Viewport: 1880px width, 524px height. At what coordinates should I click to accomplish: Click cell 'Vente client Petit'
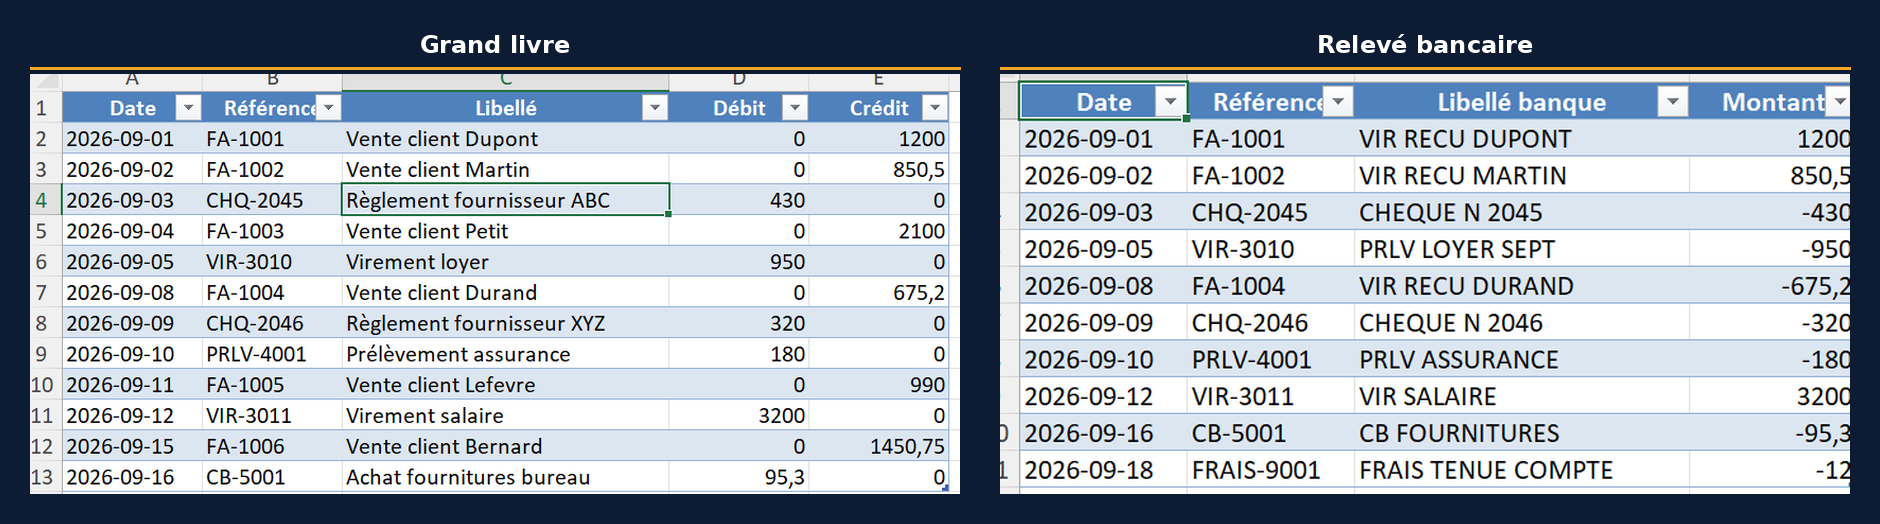click(x=505, y=231)
